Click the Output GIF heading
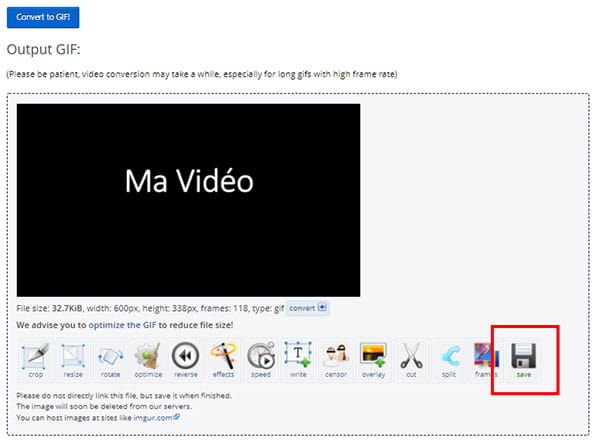The height and width of the screenshot is (444, 600). coord(42,50)
